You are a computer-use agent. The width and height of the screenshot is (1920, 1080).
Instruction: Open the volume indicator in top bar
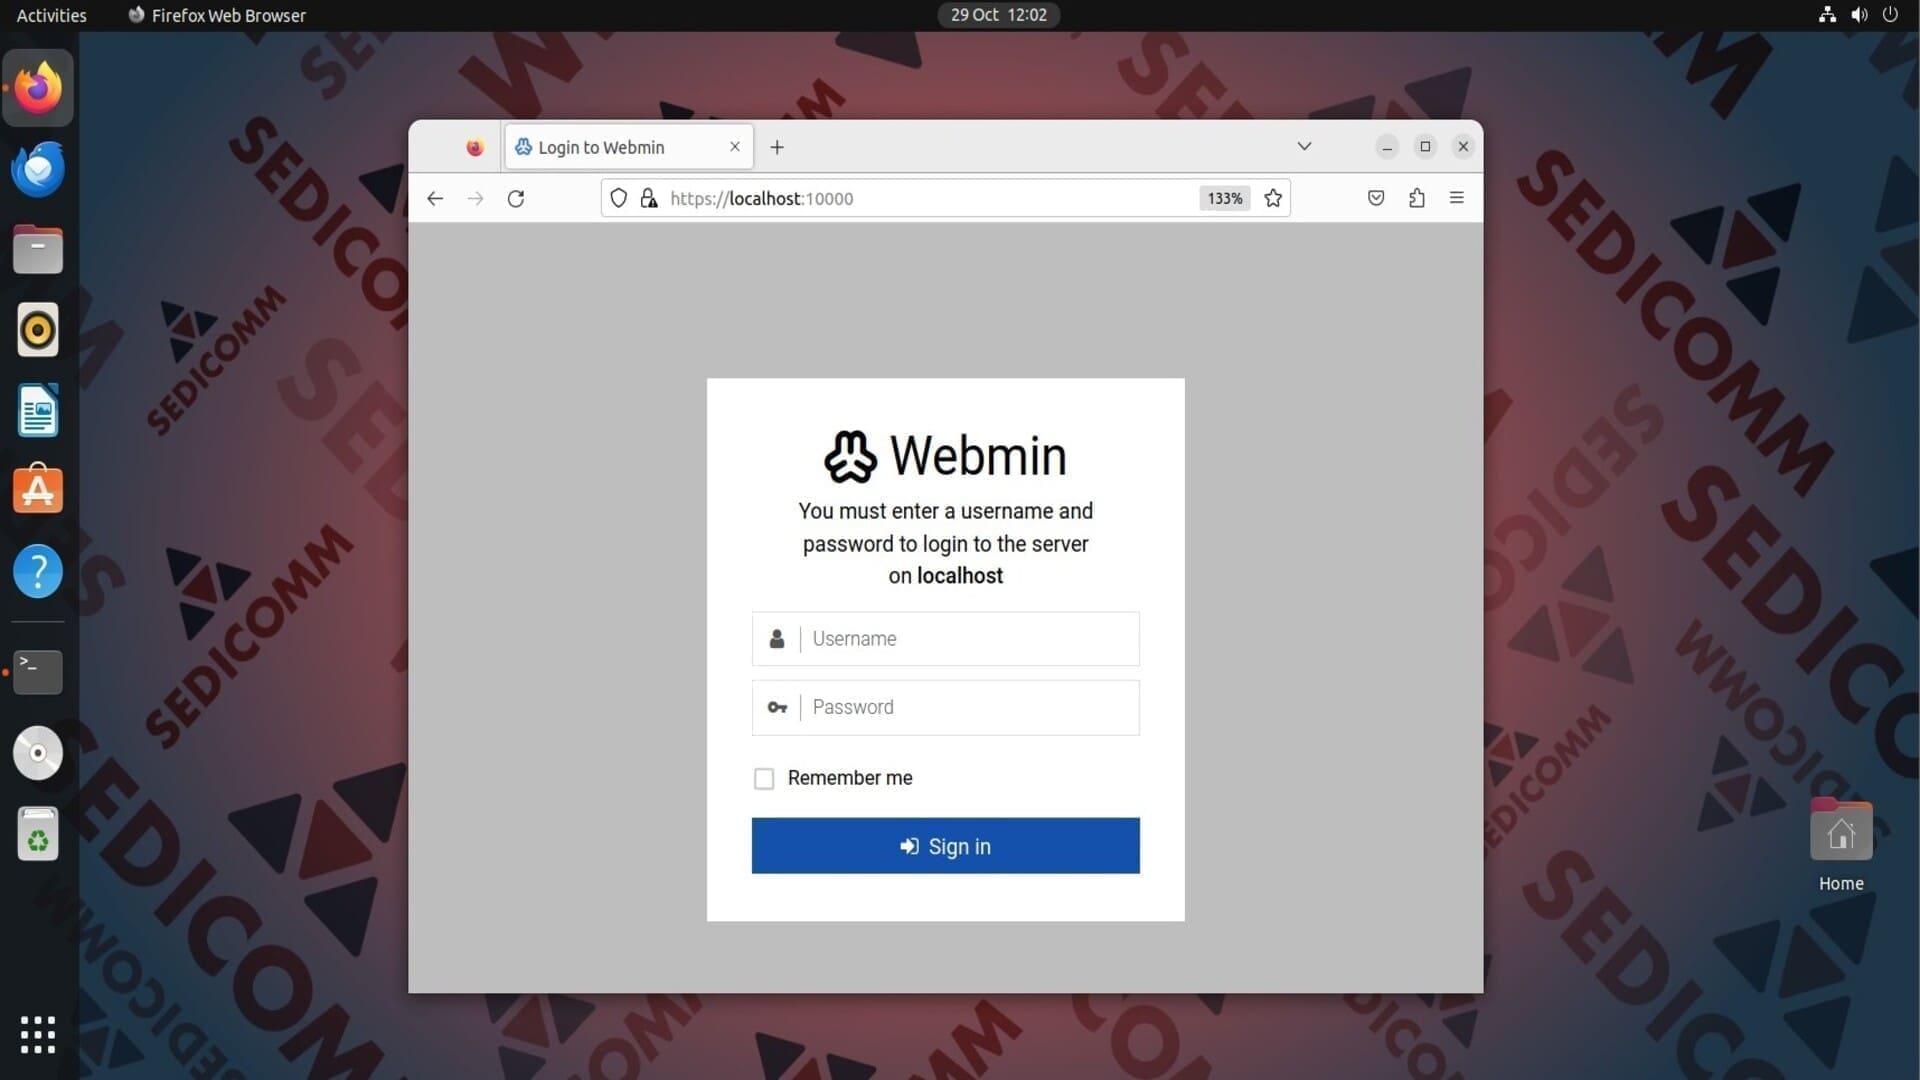coord(1859,15)
